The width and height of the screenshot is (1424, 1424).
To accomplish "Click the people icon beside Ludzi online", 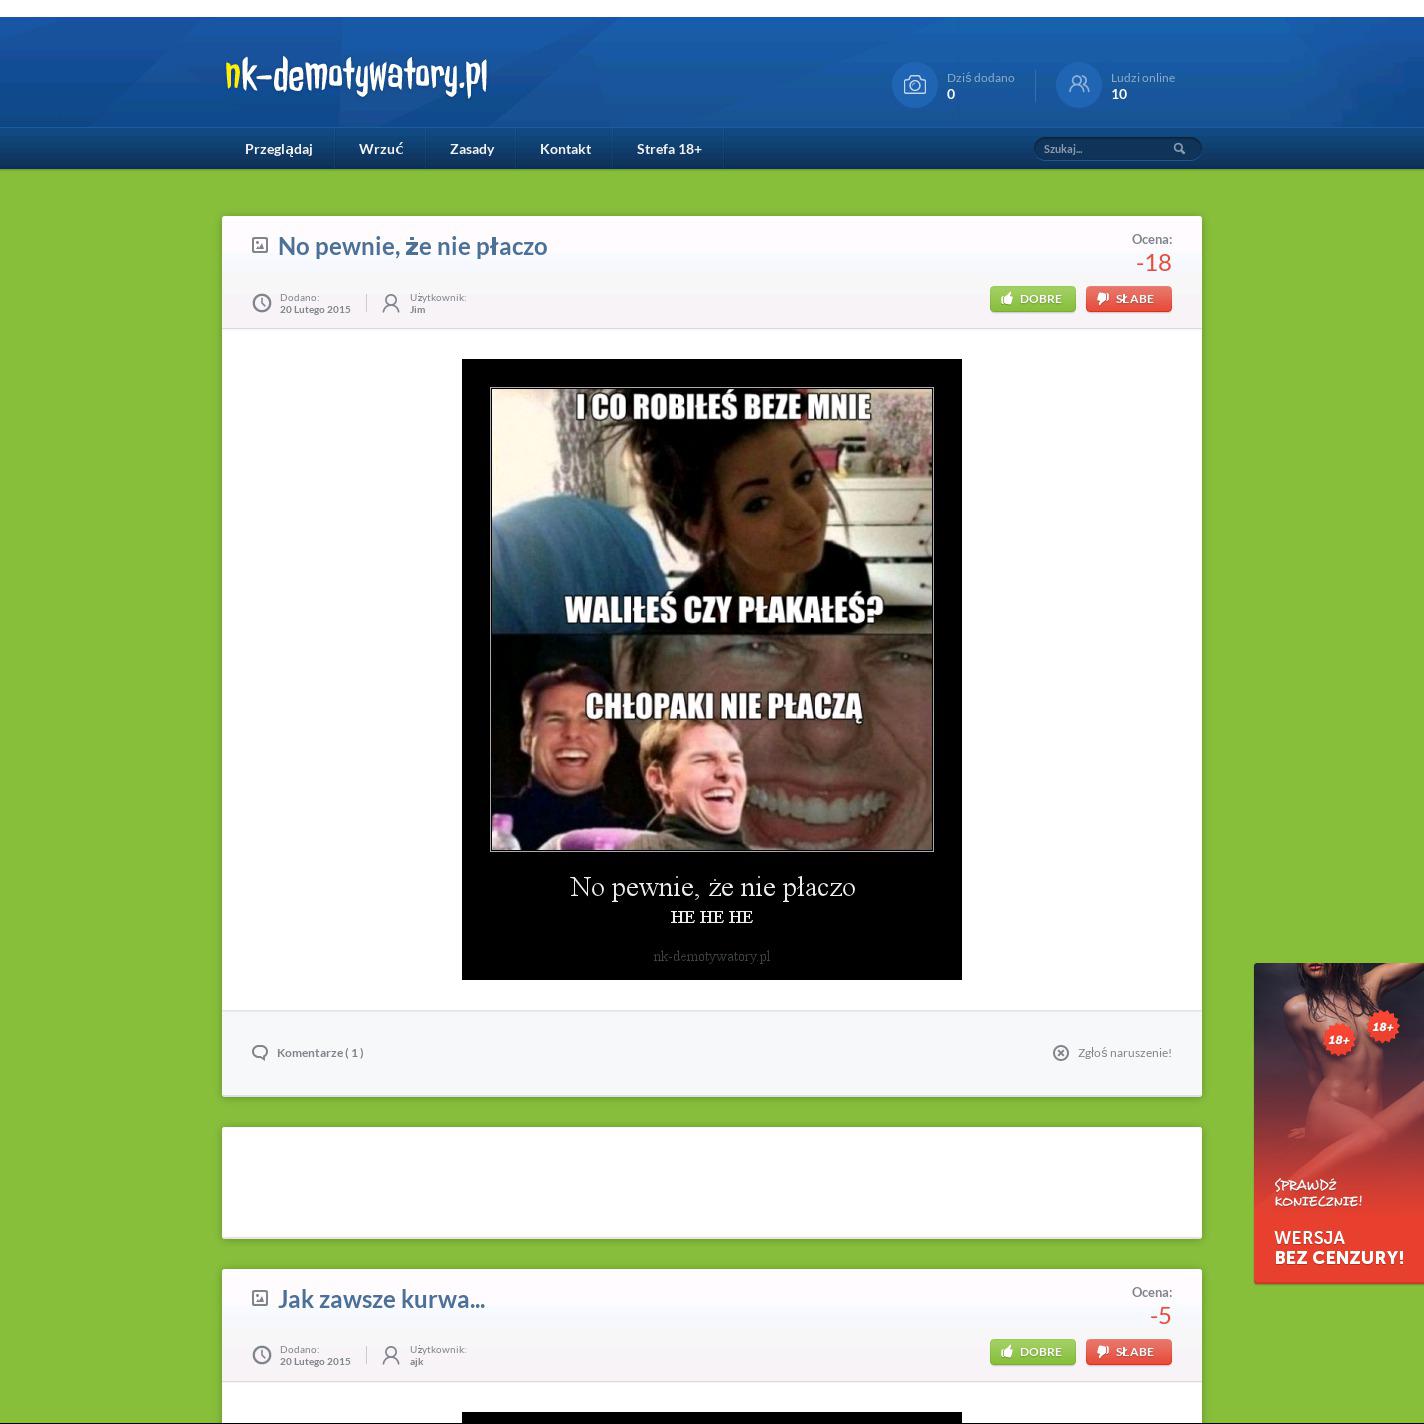I will click(1078, 85).
